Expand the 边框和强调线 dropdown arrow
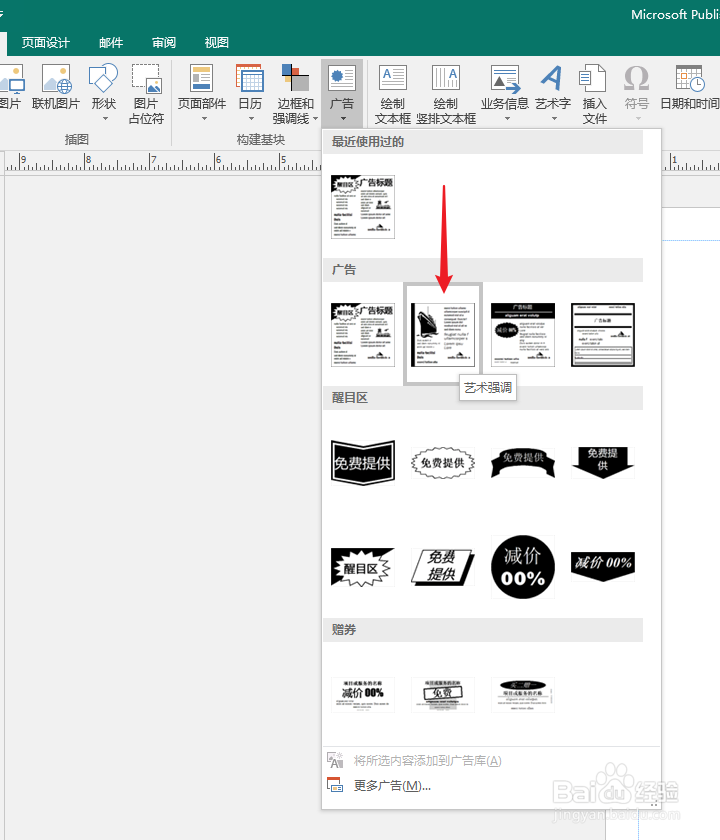 pyautogui.click(x=316, y=118)
